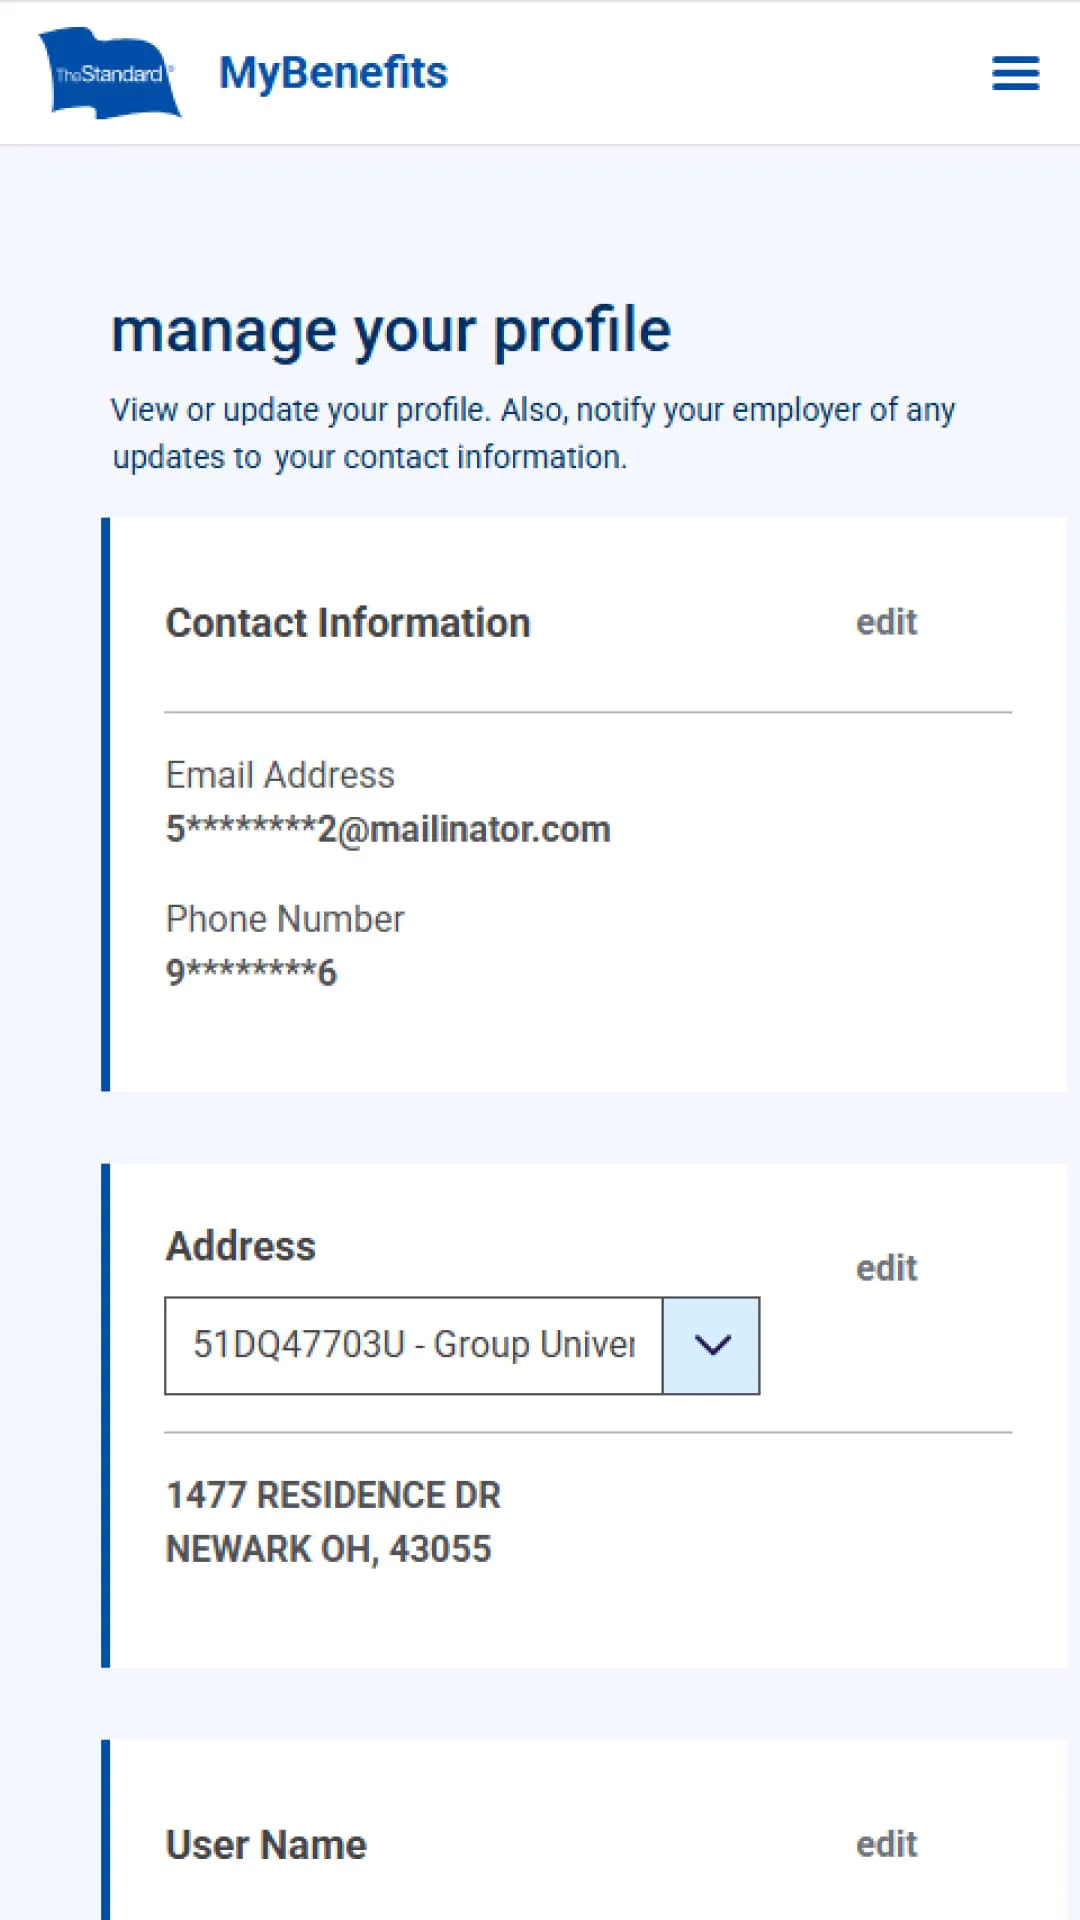The height and width of the screenshot is (1920, 1080).
Task: Click the NEWARK OH, 43055 line
Action: tap(328, 1549)
